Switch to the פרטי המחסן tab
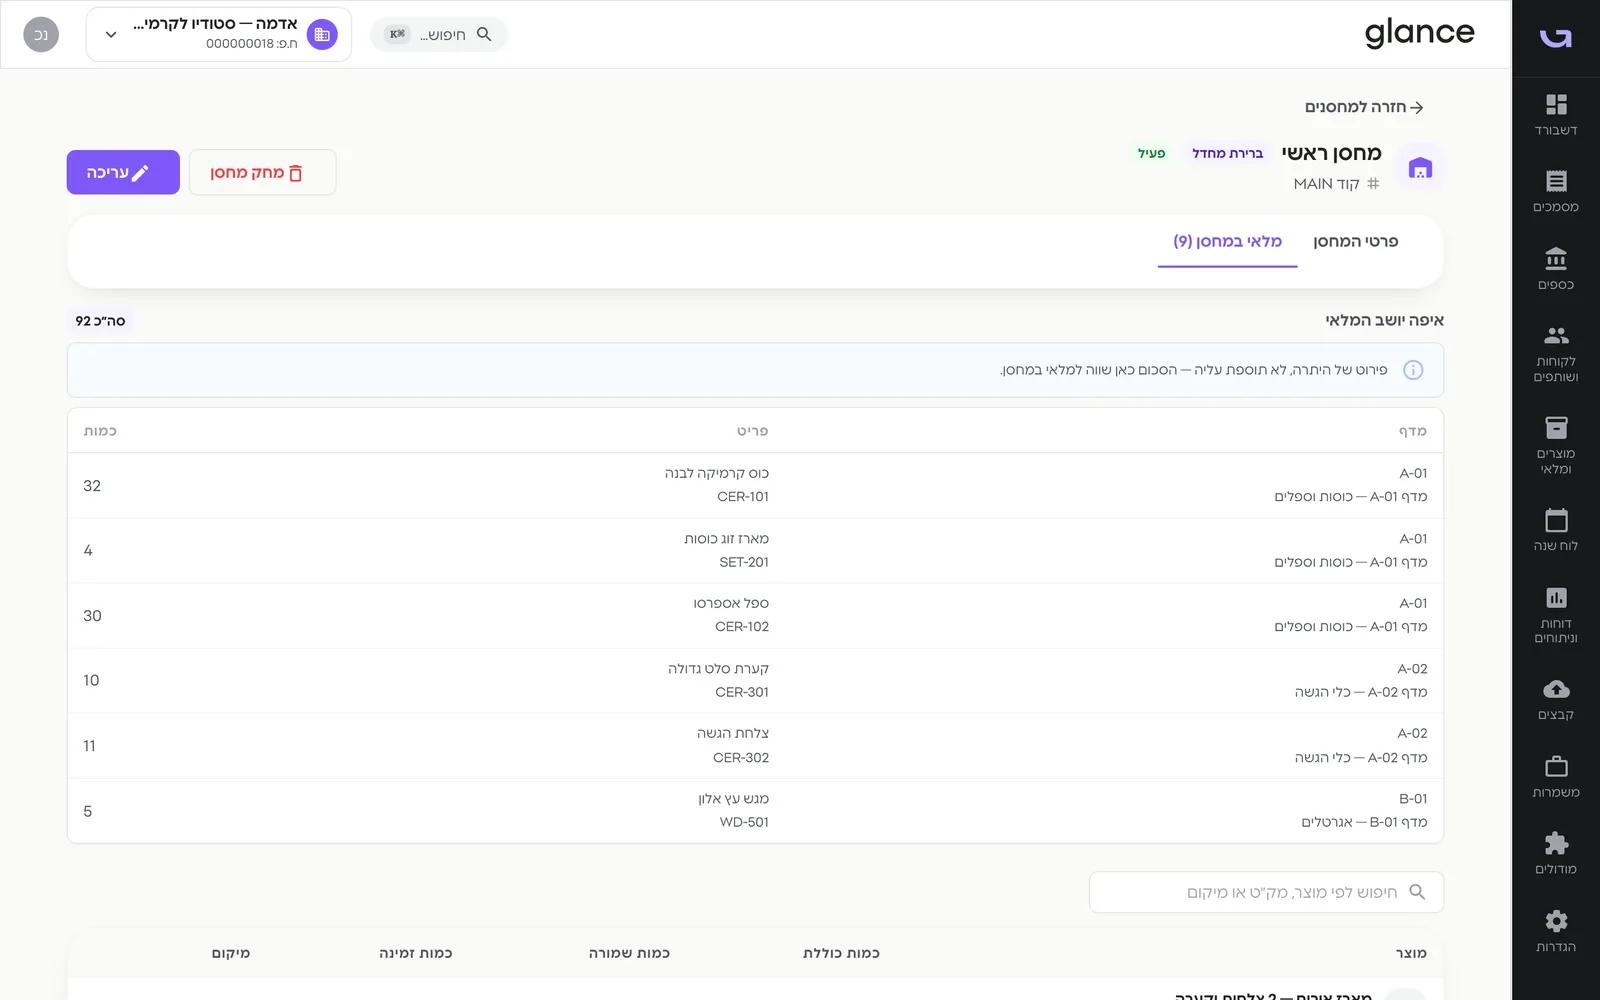 click(x=1355, y=241)
